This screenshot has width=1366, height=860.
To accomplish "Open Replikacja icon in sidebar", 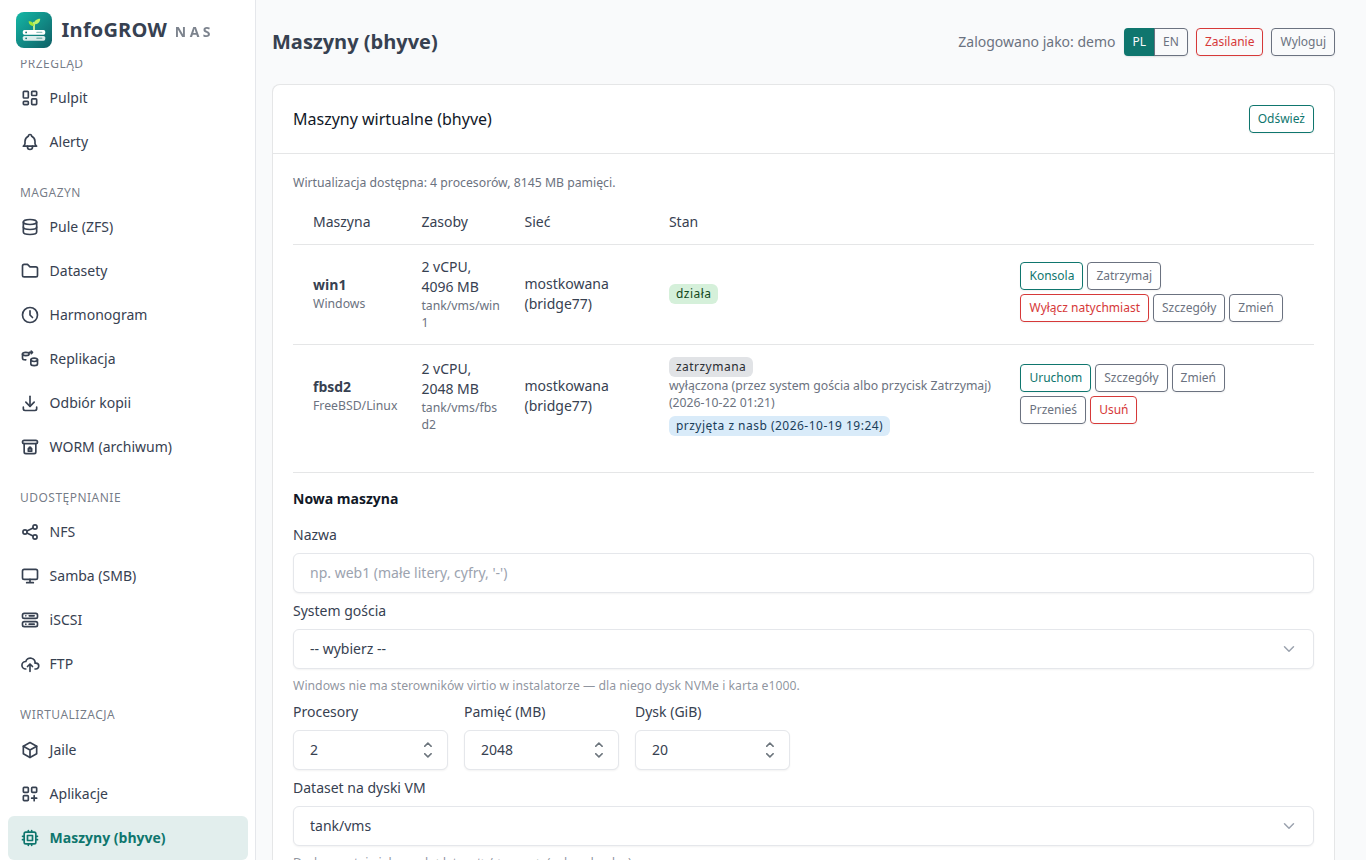I will 30,359.
